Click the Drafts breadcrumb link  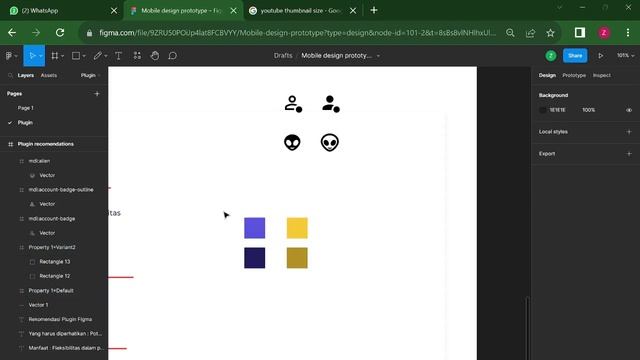click(283, 56)
